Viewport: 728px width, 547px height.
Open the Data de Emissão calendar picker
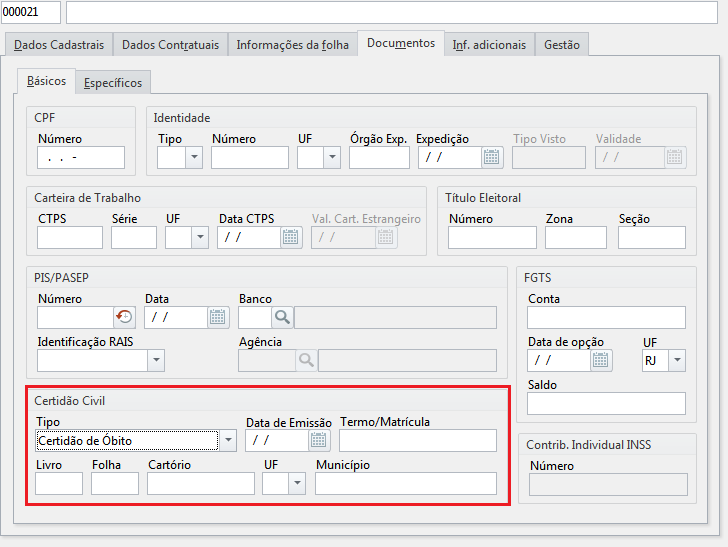(x=318, y=440)
